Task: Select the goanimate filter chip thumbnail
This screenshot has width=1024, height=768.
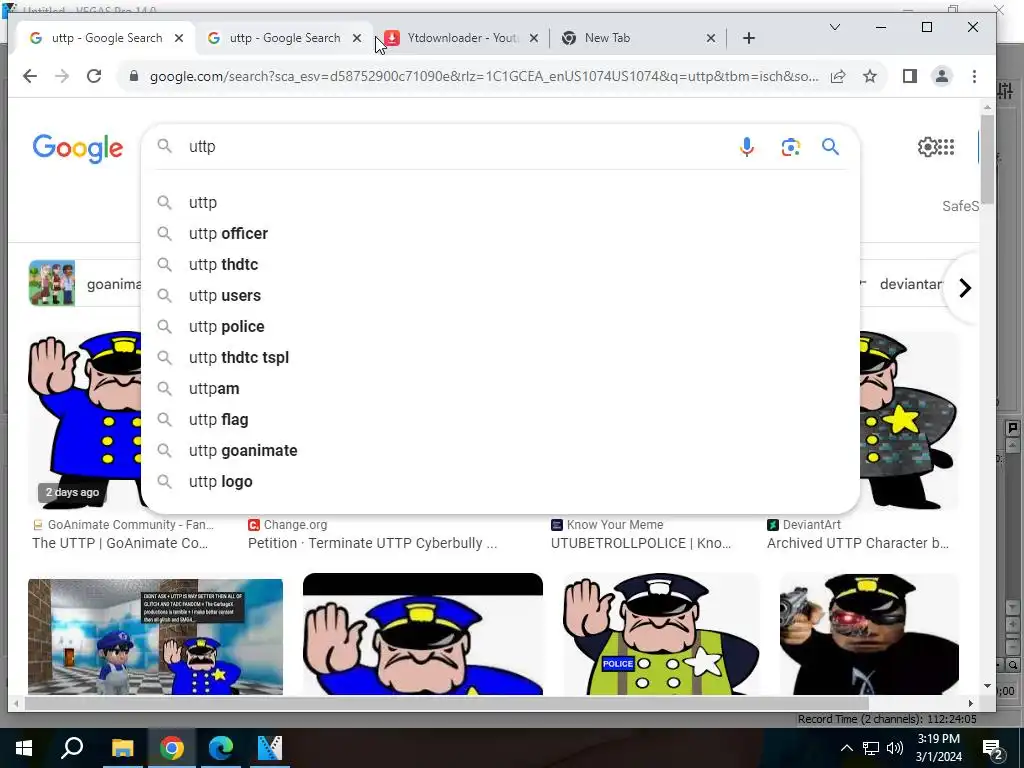Action: [x=52, y=283]
